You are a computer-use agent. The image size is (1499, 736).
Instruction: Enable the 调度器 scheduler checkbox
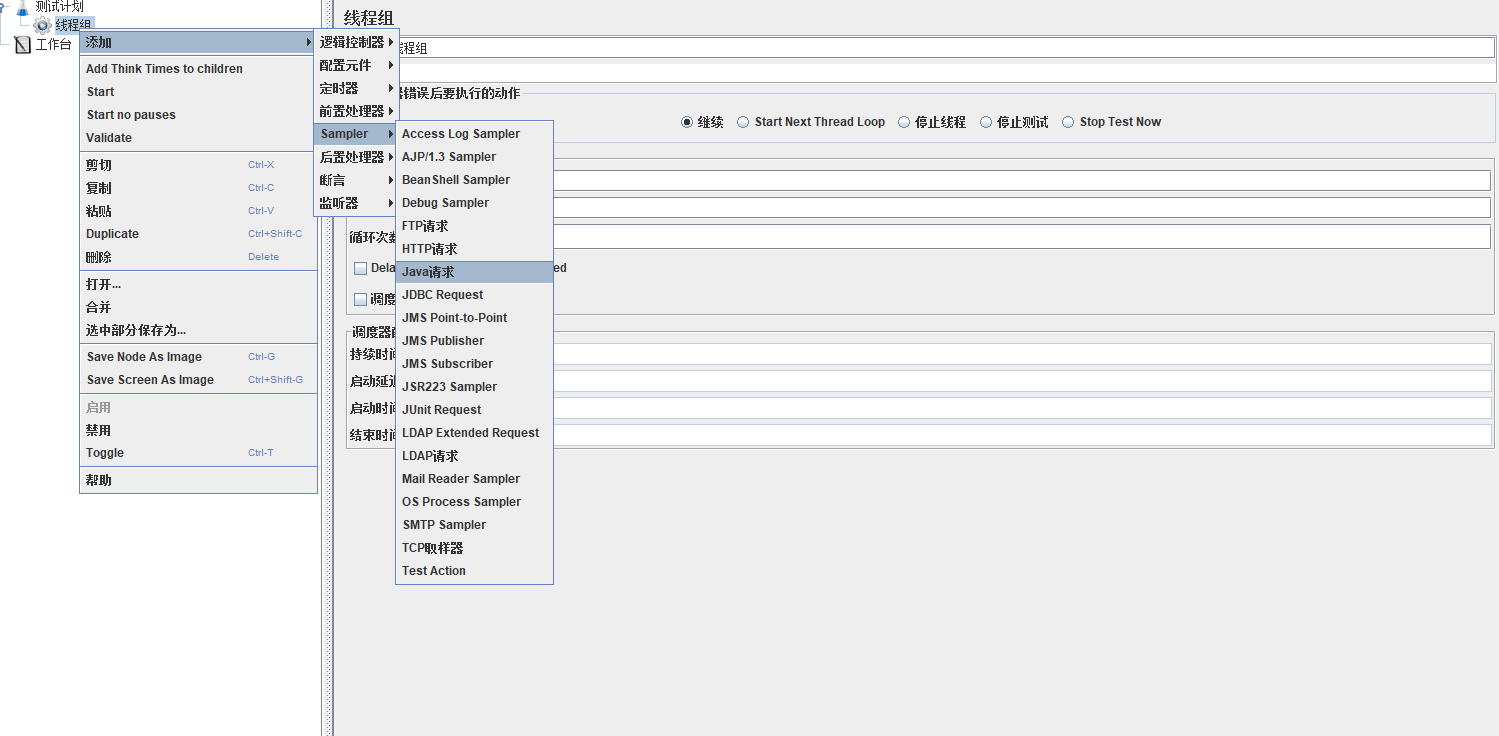[x=360, y=299]
